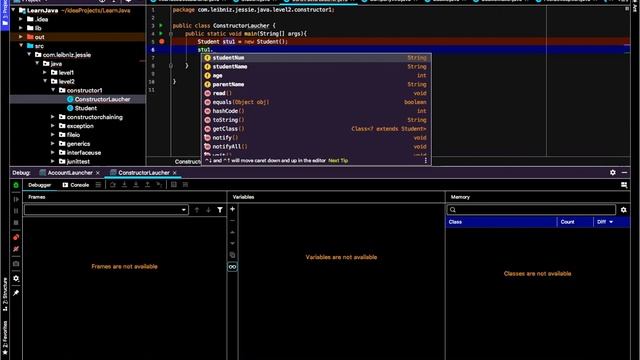The height and width of the screenshot is (360, 640).
Task: Collapse com.leibniz.jessie package
Action: pyautogui.click(x=29, y=55)
